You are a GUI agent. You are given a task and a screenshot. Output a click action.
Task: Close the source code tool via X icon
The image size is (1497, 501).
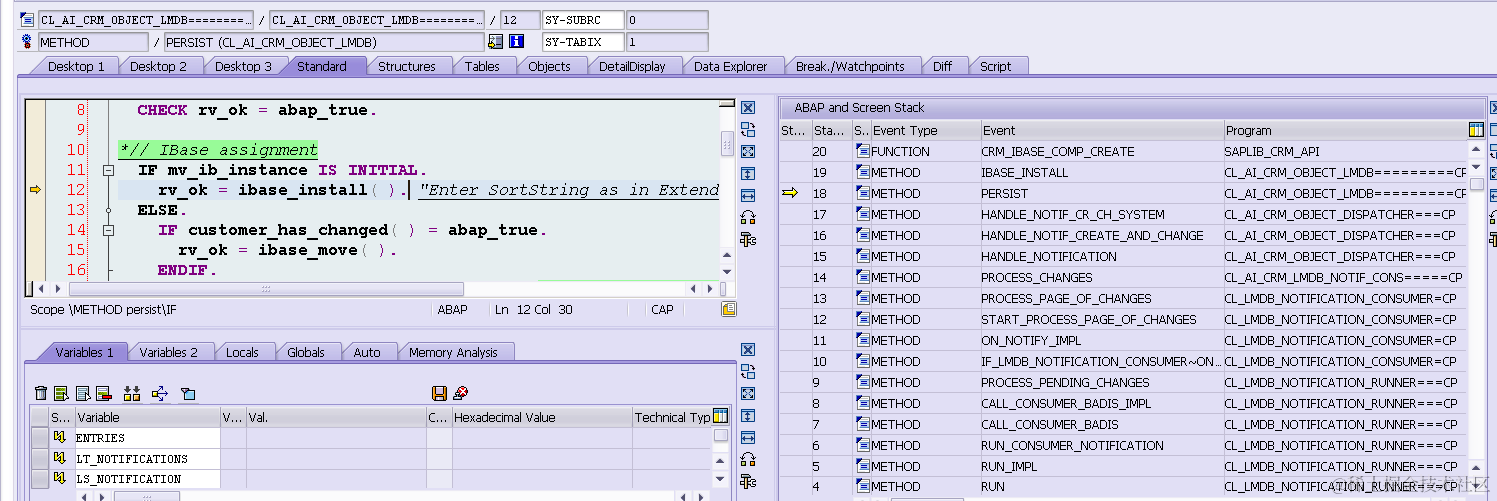tap(748, 108)
